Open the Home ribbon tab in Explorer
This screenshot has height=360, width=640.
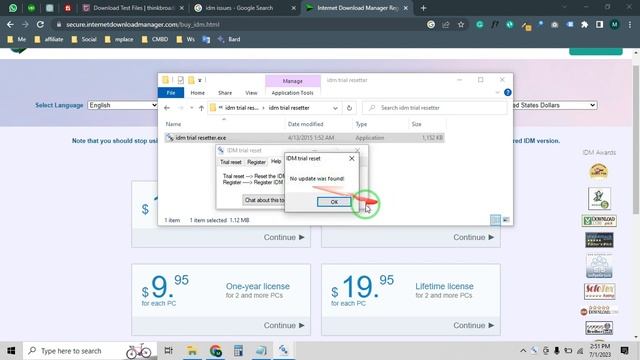click(x=198, y=93)
